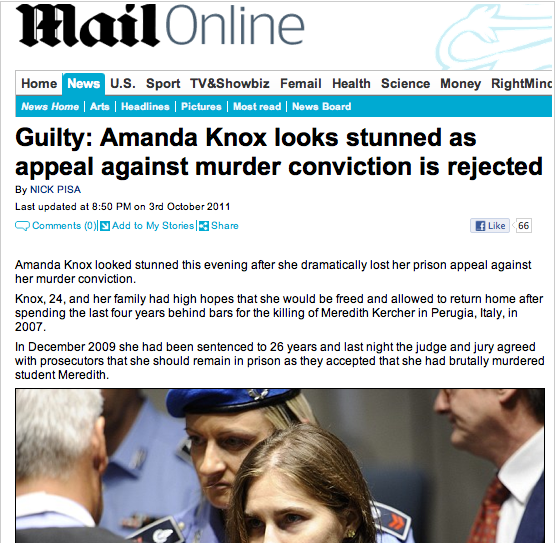556x543 pixels.
Task: Open the Headlines sub-menu link
Action: tap(145, 107)
